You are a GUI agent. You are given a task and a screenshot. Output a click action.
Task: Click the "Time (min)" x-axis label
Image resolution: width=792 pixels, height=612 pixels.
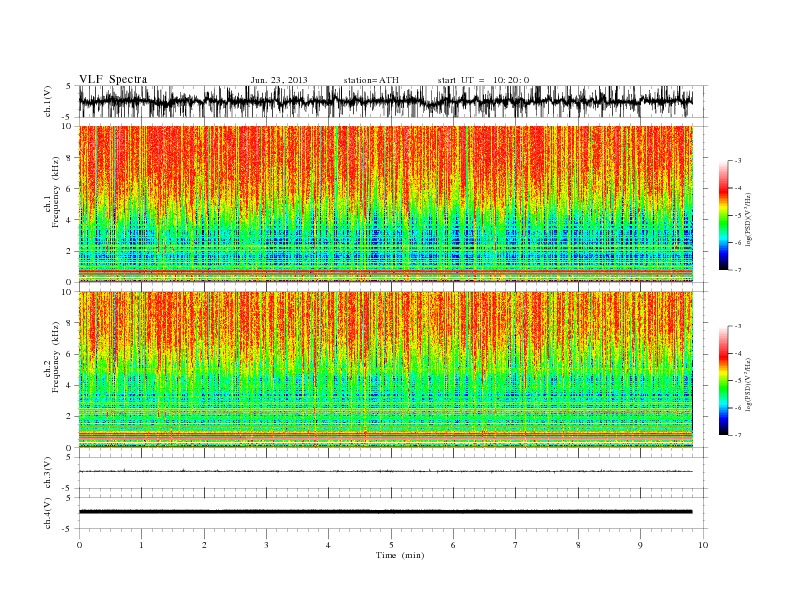coord(400,555)
